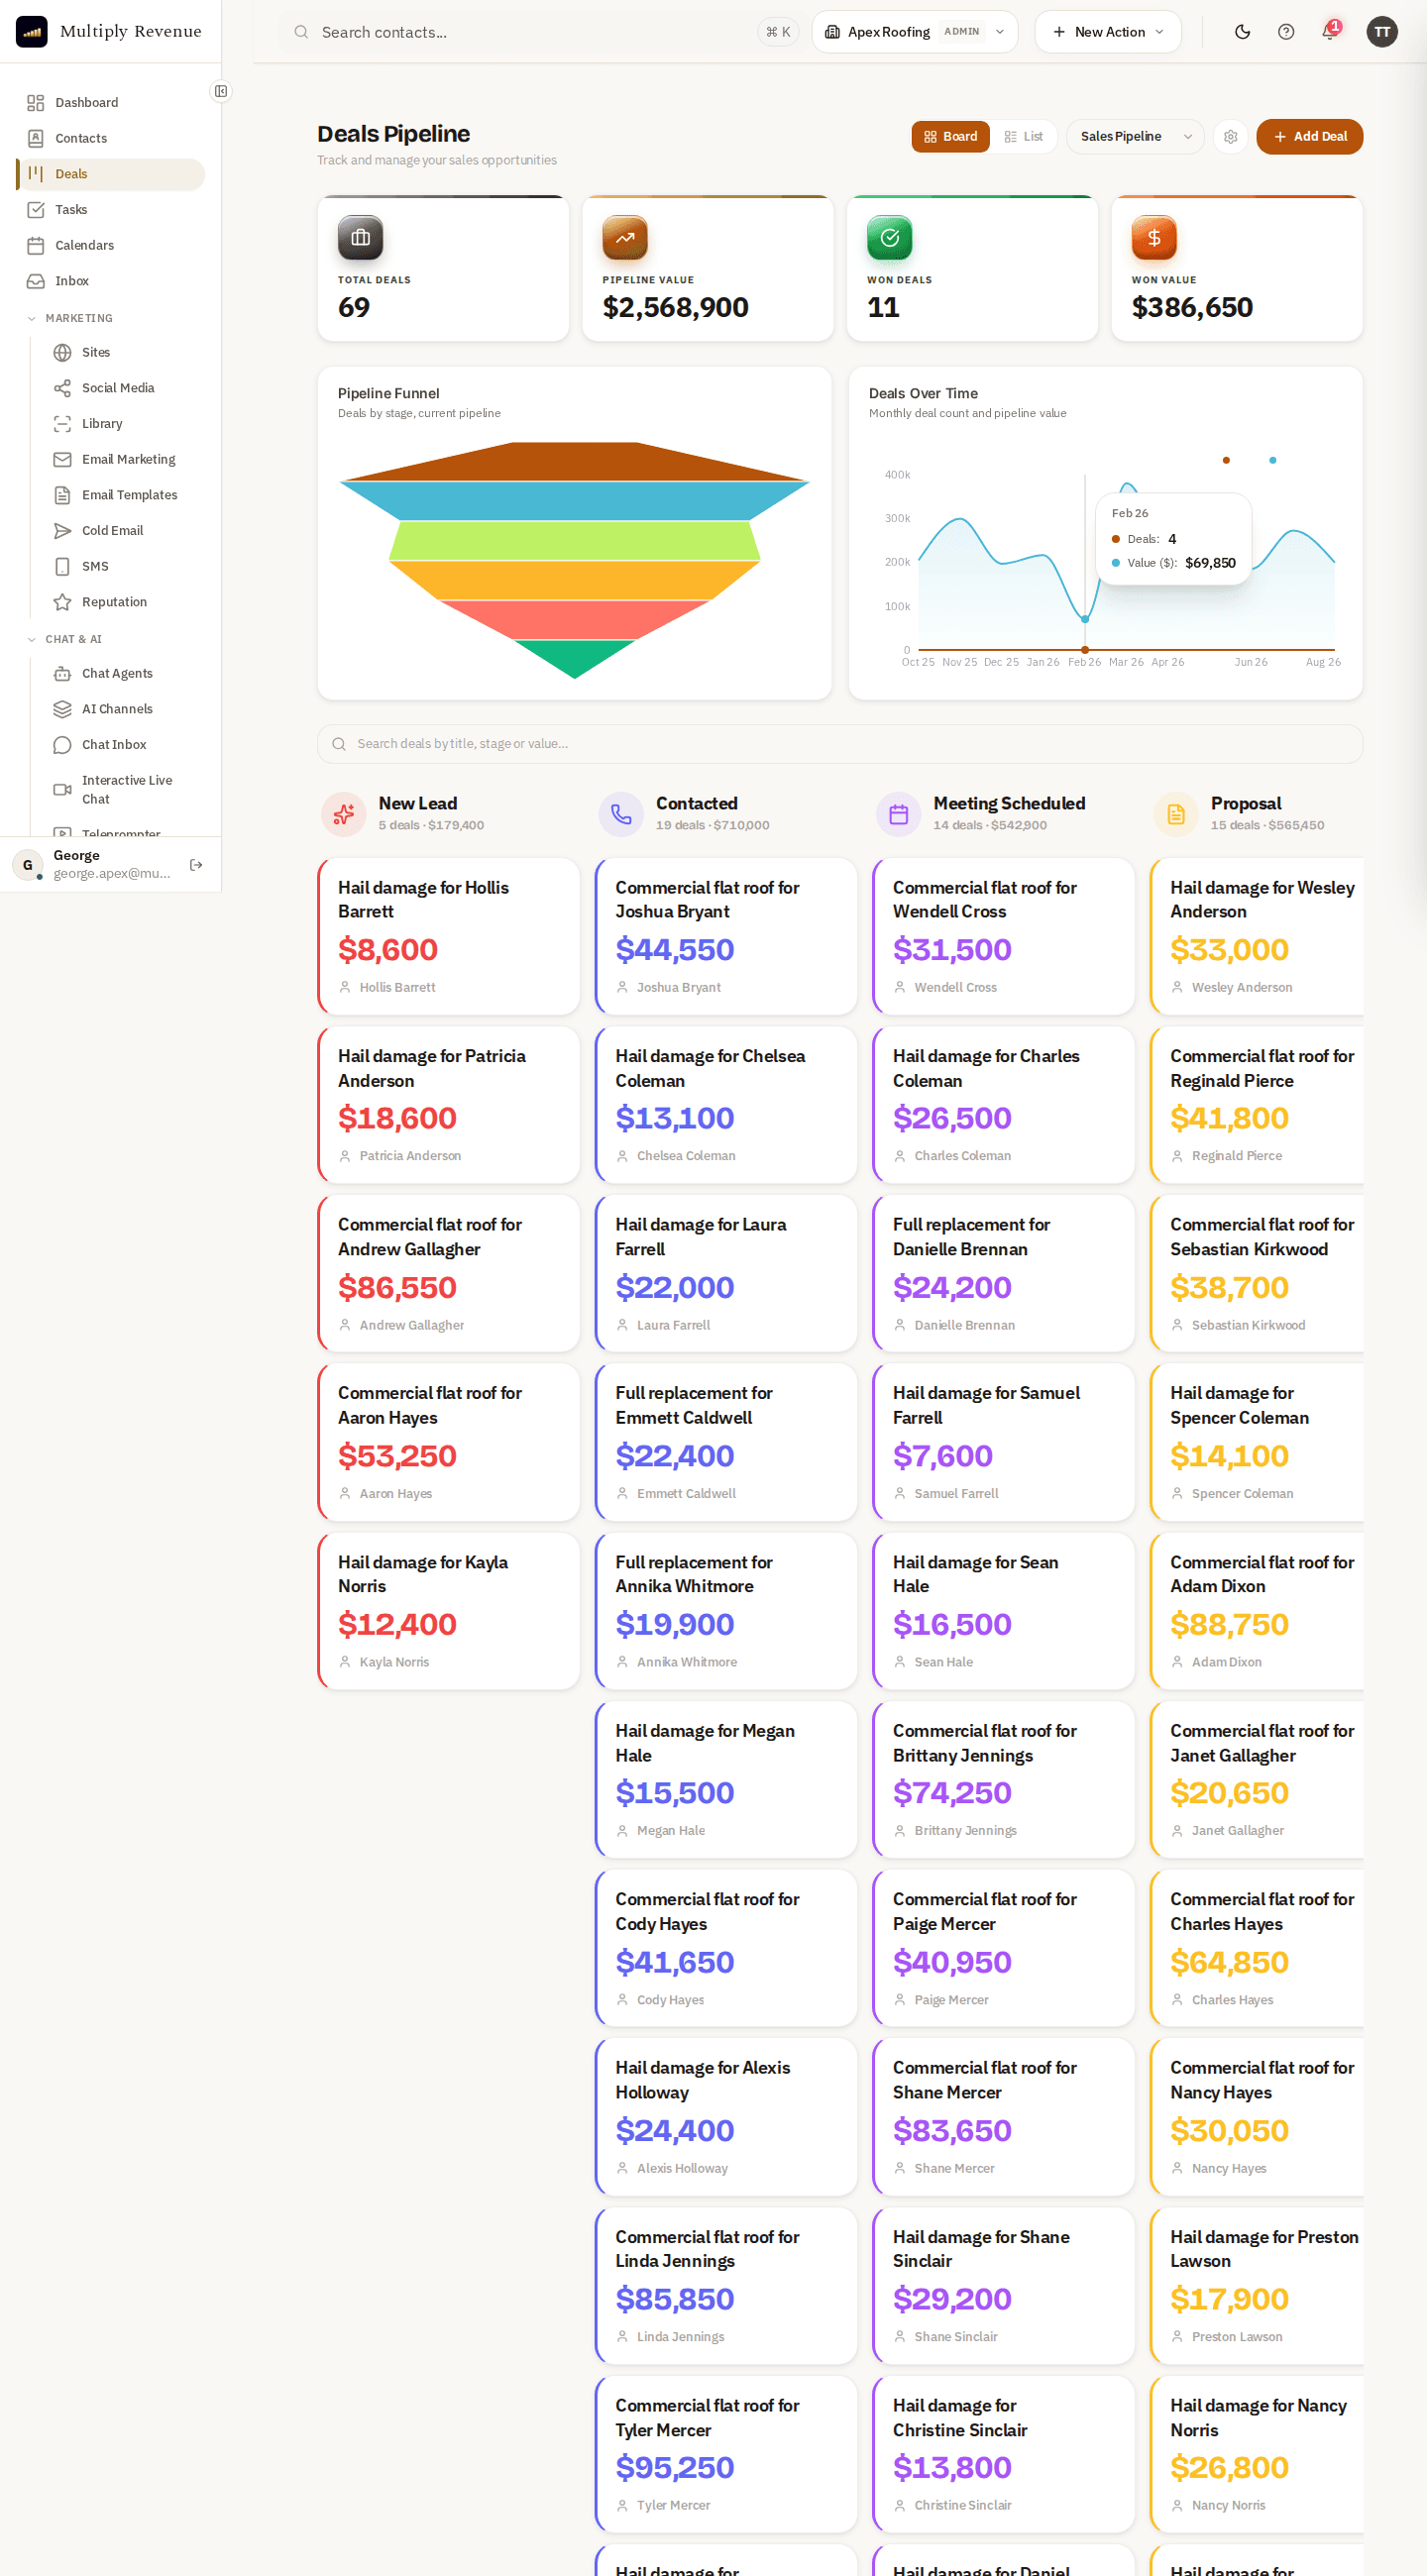This screenshot has height=2576, width=1427.
Task: Click the Pipeline Value trend icon
Action: (x=625, y=238)
